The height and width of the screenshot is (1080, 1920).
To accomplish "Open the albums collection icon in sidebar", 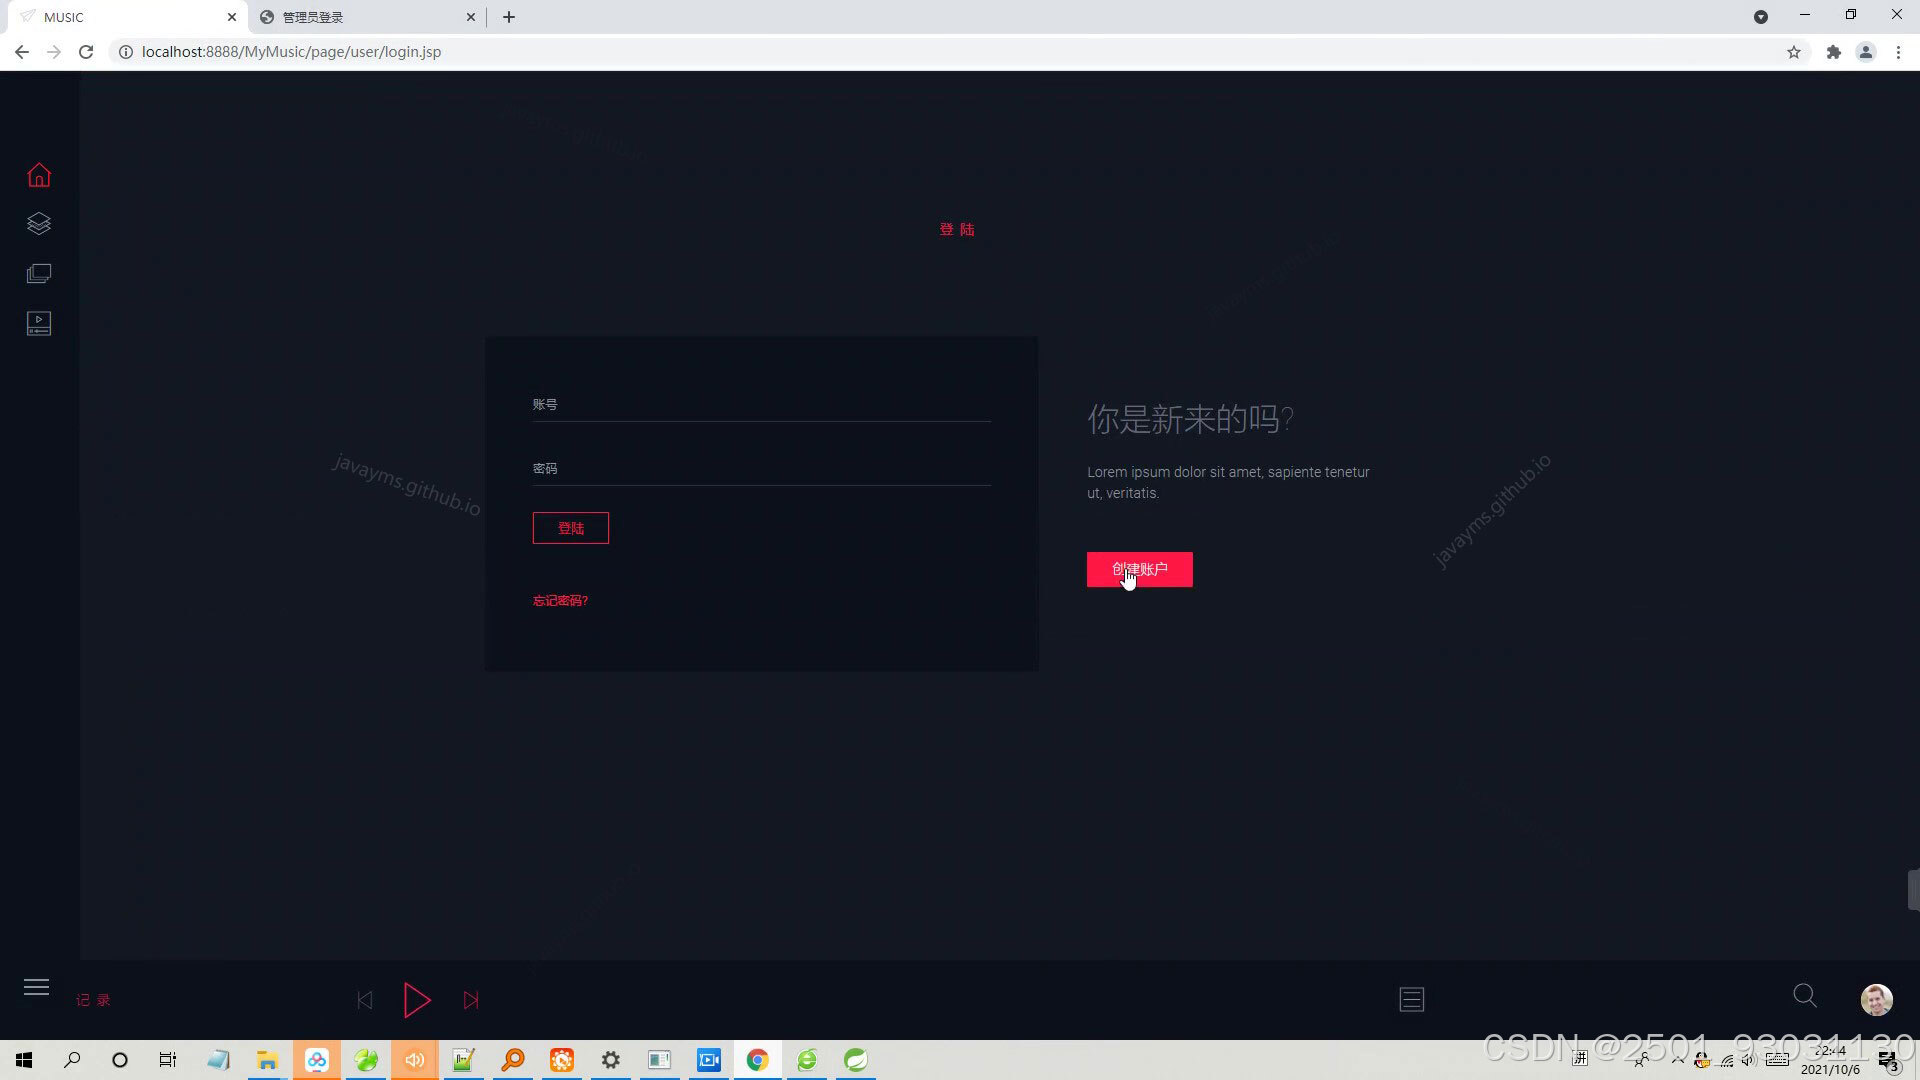I will [x=38, y=273].
